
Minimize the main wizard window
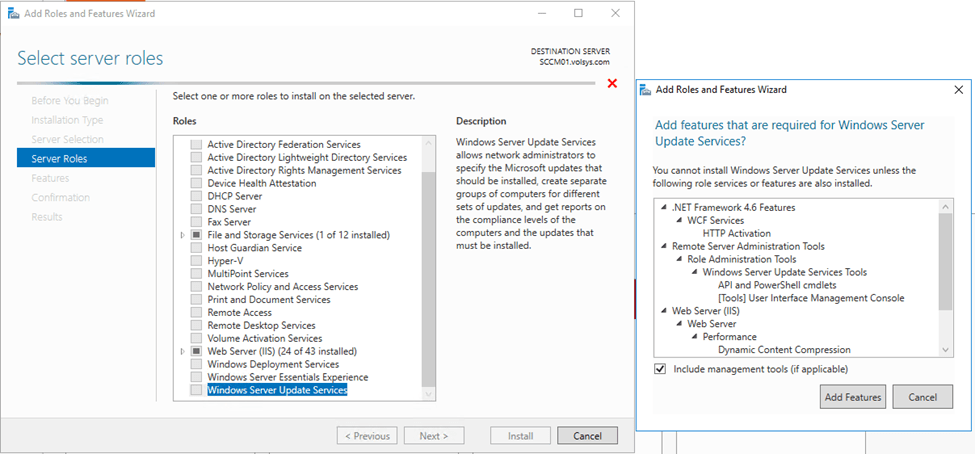click(x=541, y=13)
